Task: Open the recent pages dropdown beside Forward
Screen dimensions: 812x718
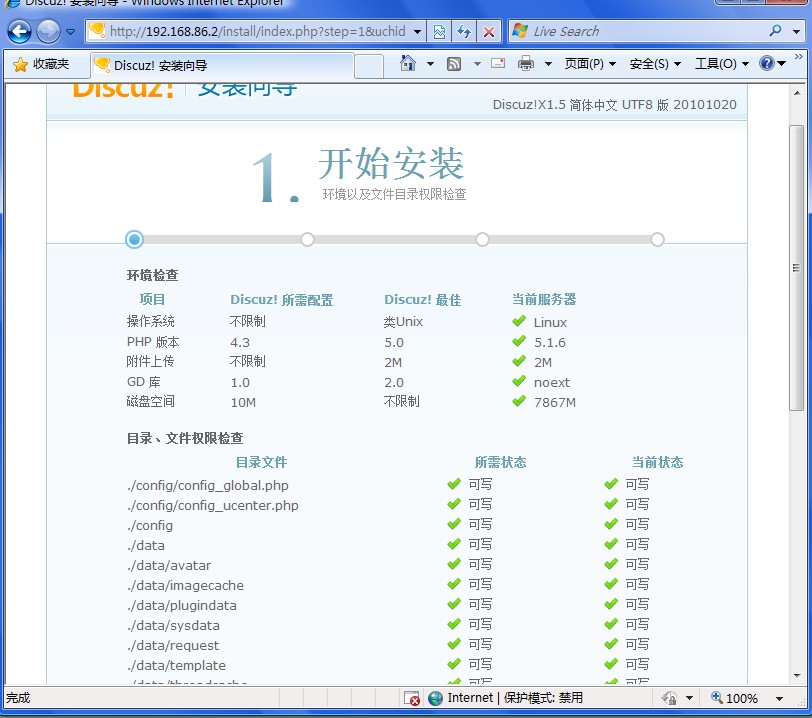Action: tap(70, 32)
